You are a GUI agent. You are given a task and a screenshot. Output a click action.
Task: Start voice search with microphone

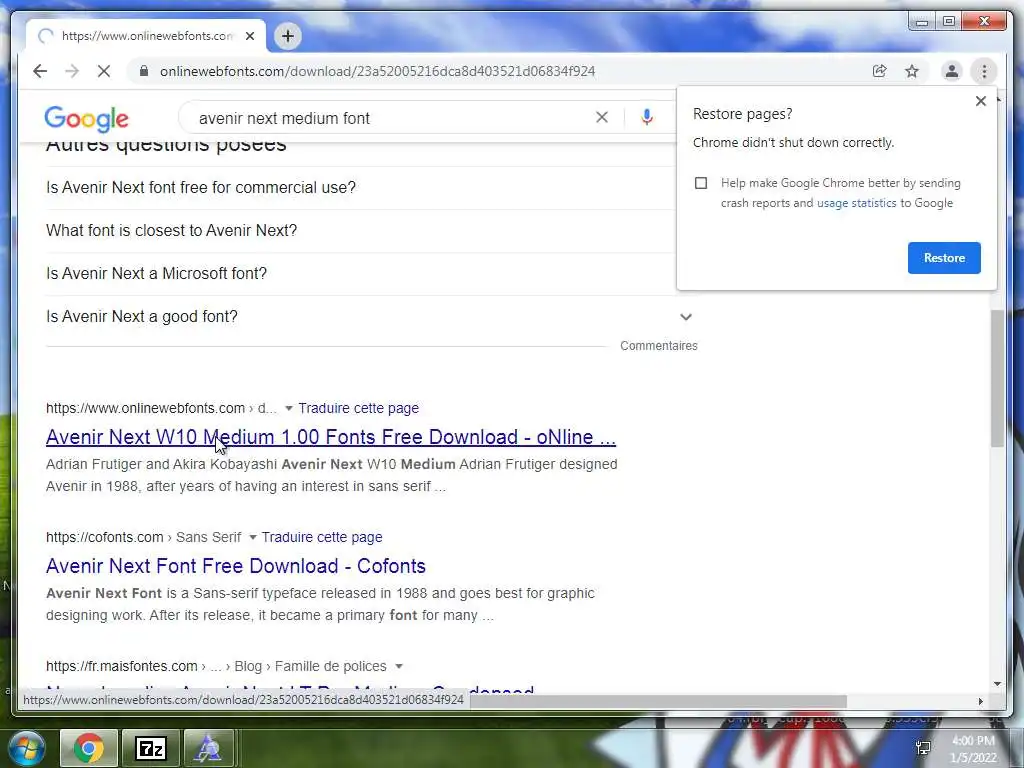(x=647, y=118)
